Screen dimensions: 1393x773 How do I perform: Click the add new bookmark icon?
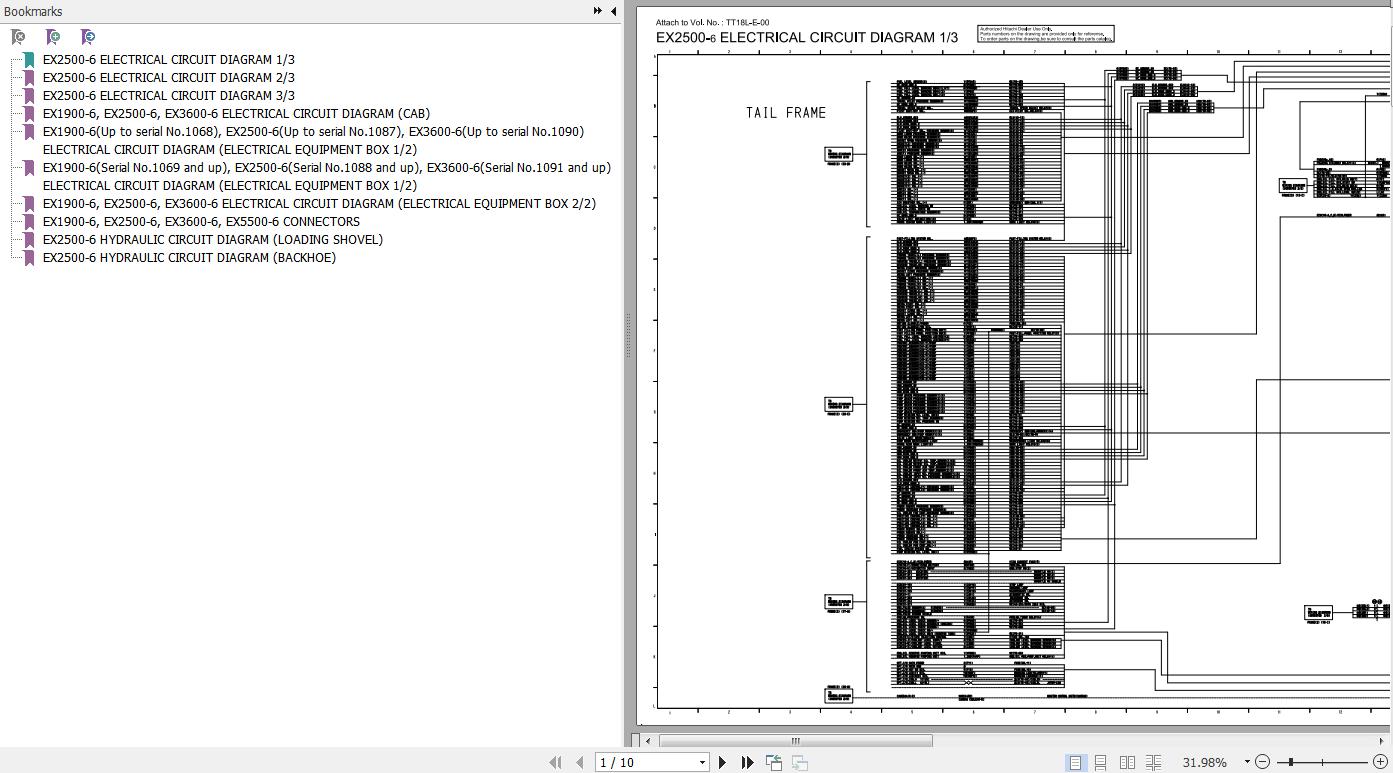pyautogui.click(x=53, y=37)
